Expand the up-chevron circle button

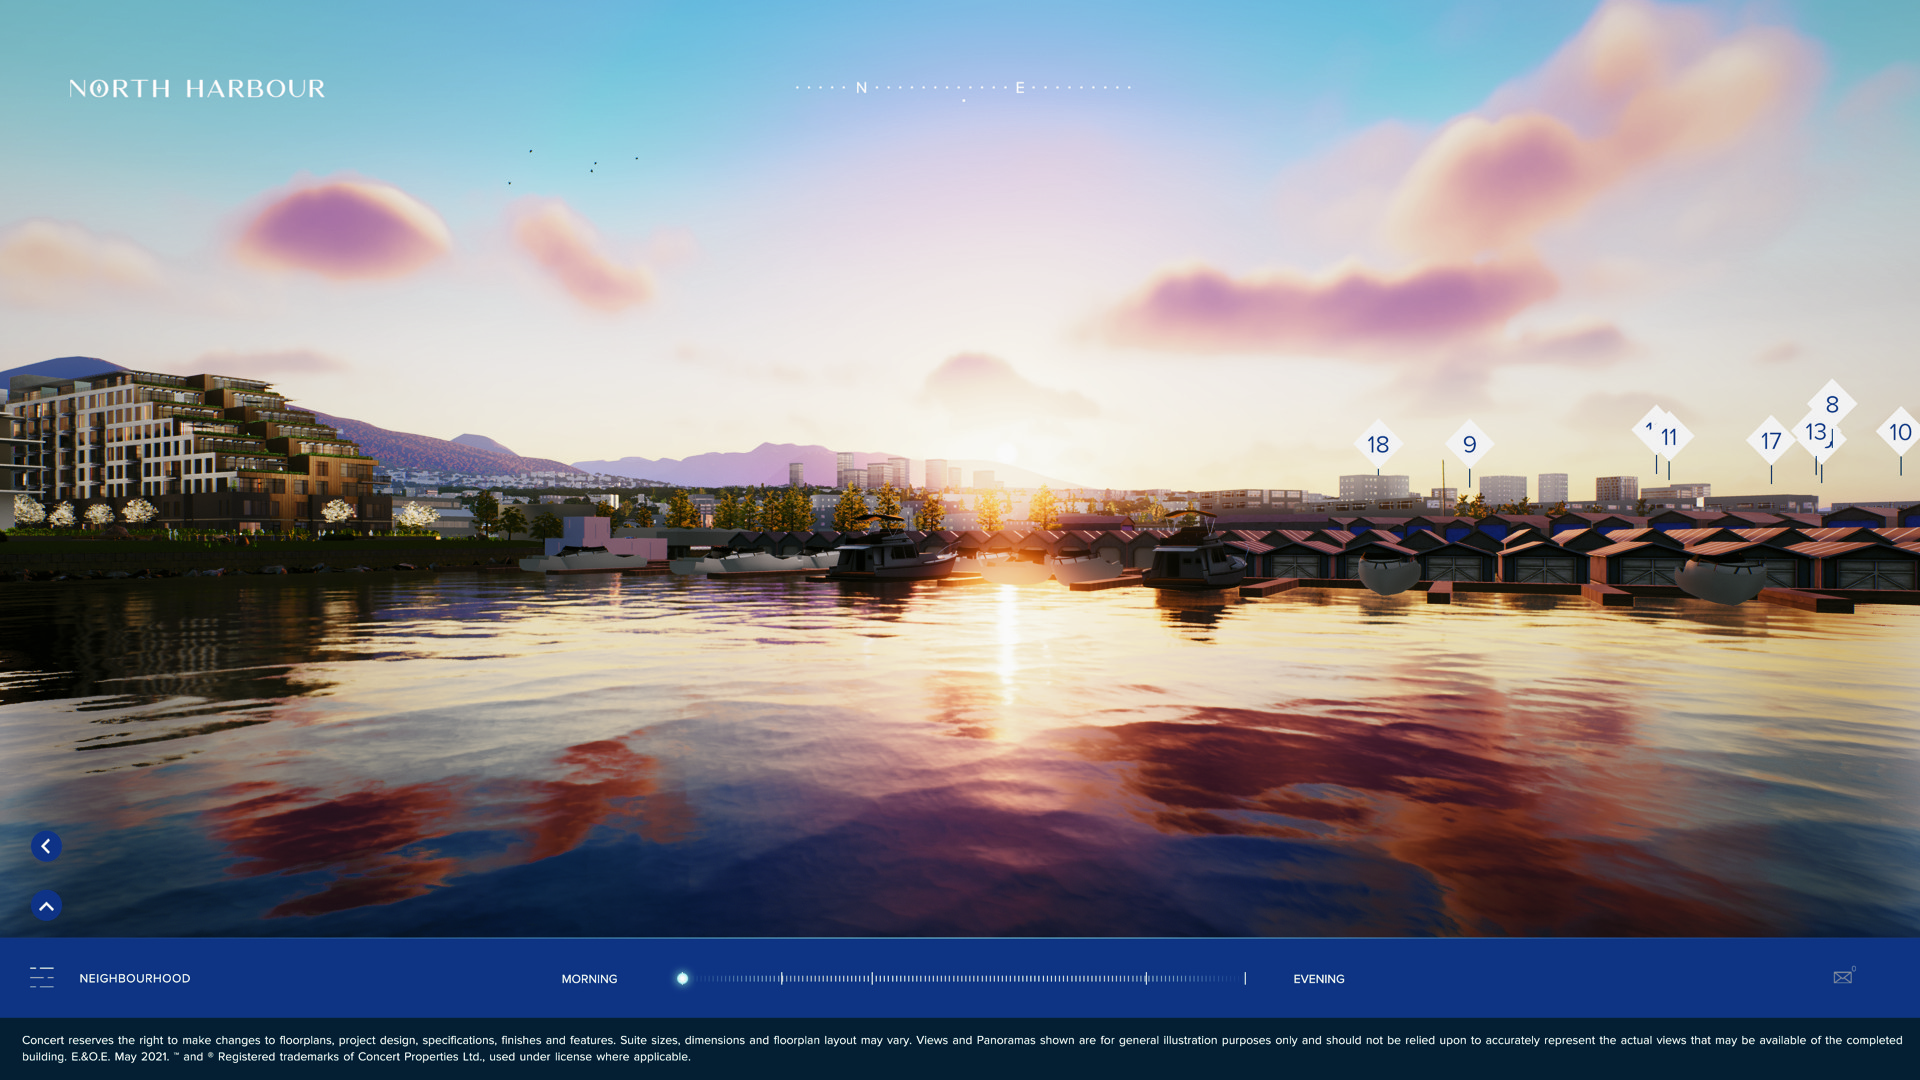(x=46, y=906)
